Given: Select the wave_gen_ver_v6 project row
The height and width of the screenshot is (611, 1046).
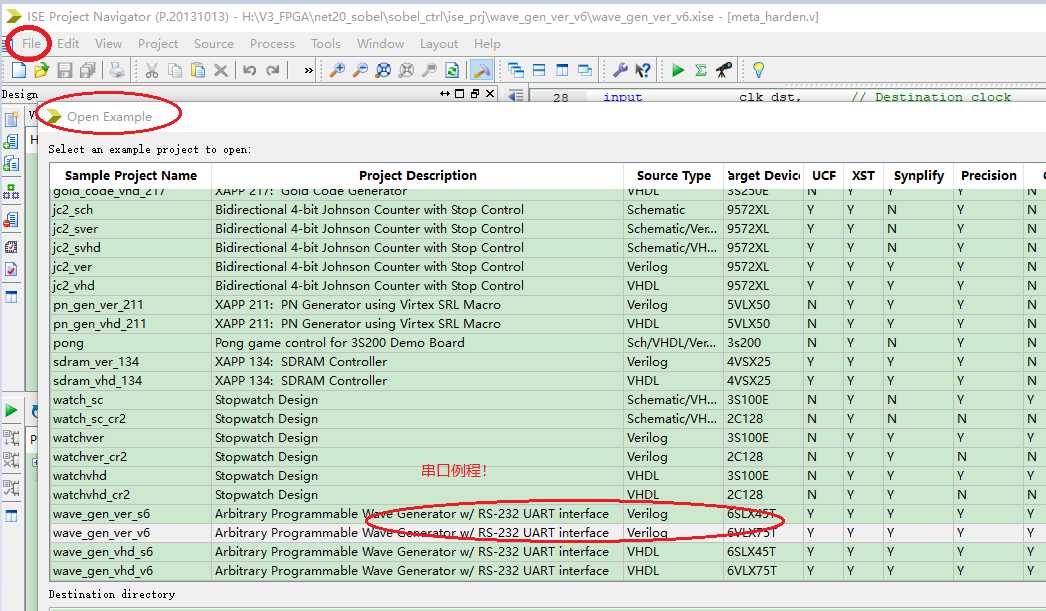Looking at the screenshot, I should (x=548, y=533).
